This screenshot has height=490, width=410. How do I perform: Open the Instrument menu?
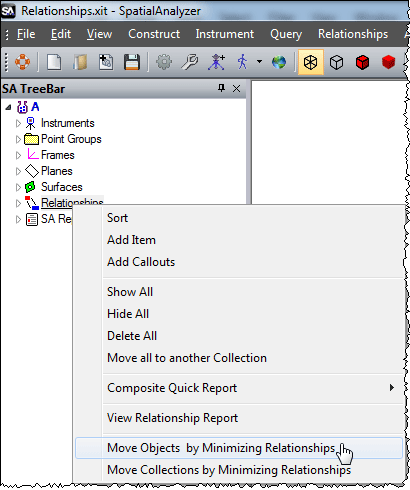pos(225,34)
